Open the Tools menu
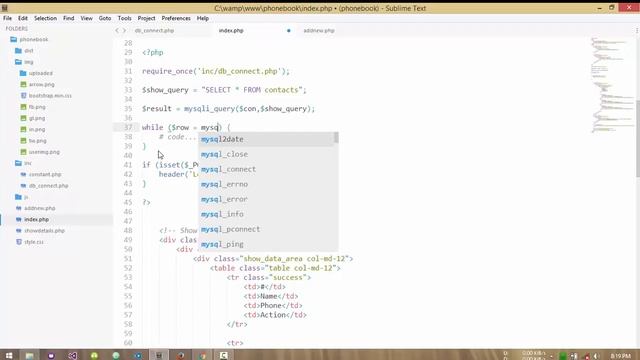Image resolution: width=640 pixels, height=360 pixels. click(124, 18)
